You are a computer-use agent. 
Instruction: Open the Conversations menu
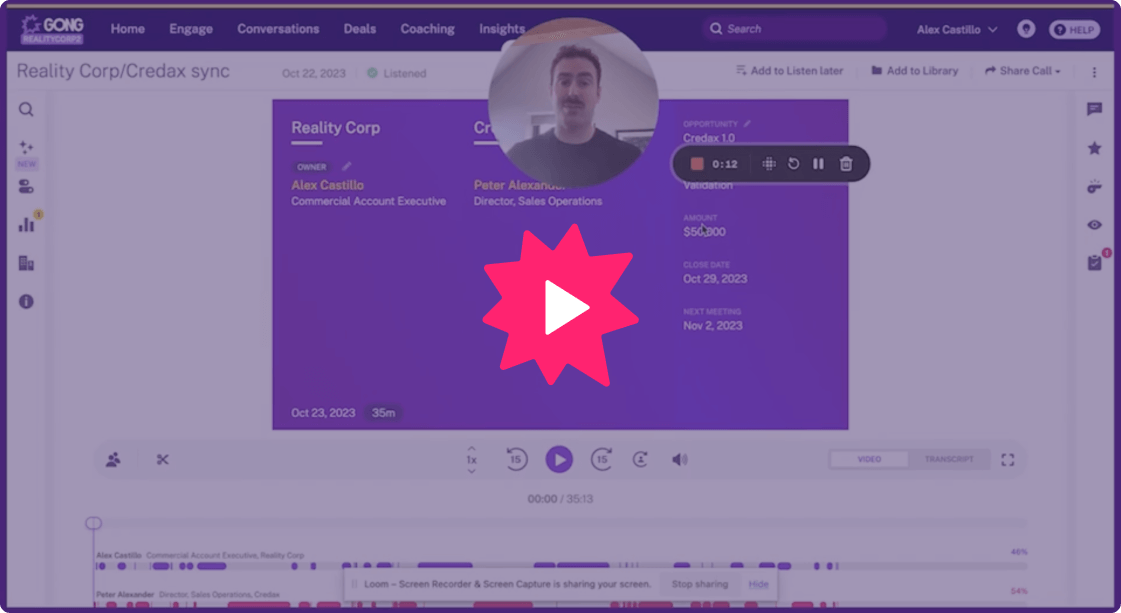point(278,29)
